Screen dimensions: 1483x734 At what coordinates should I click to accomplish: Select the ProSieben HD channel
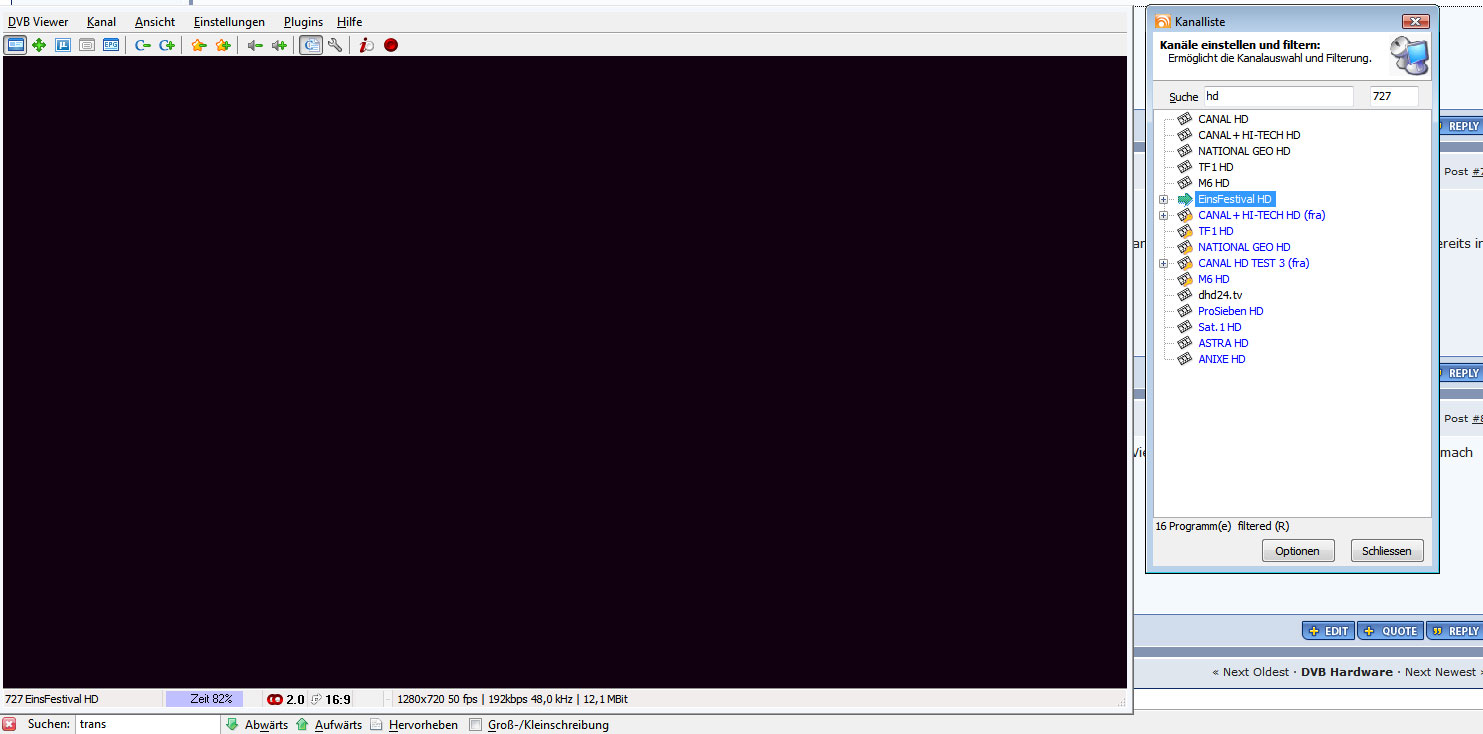coord(1231,311)
